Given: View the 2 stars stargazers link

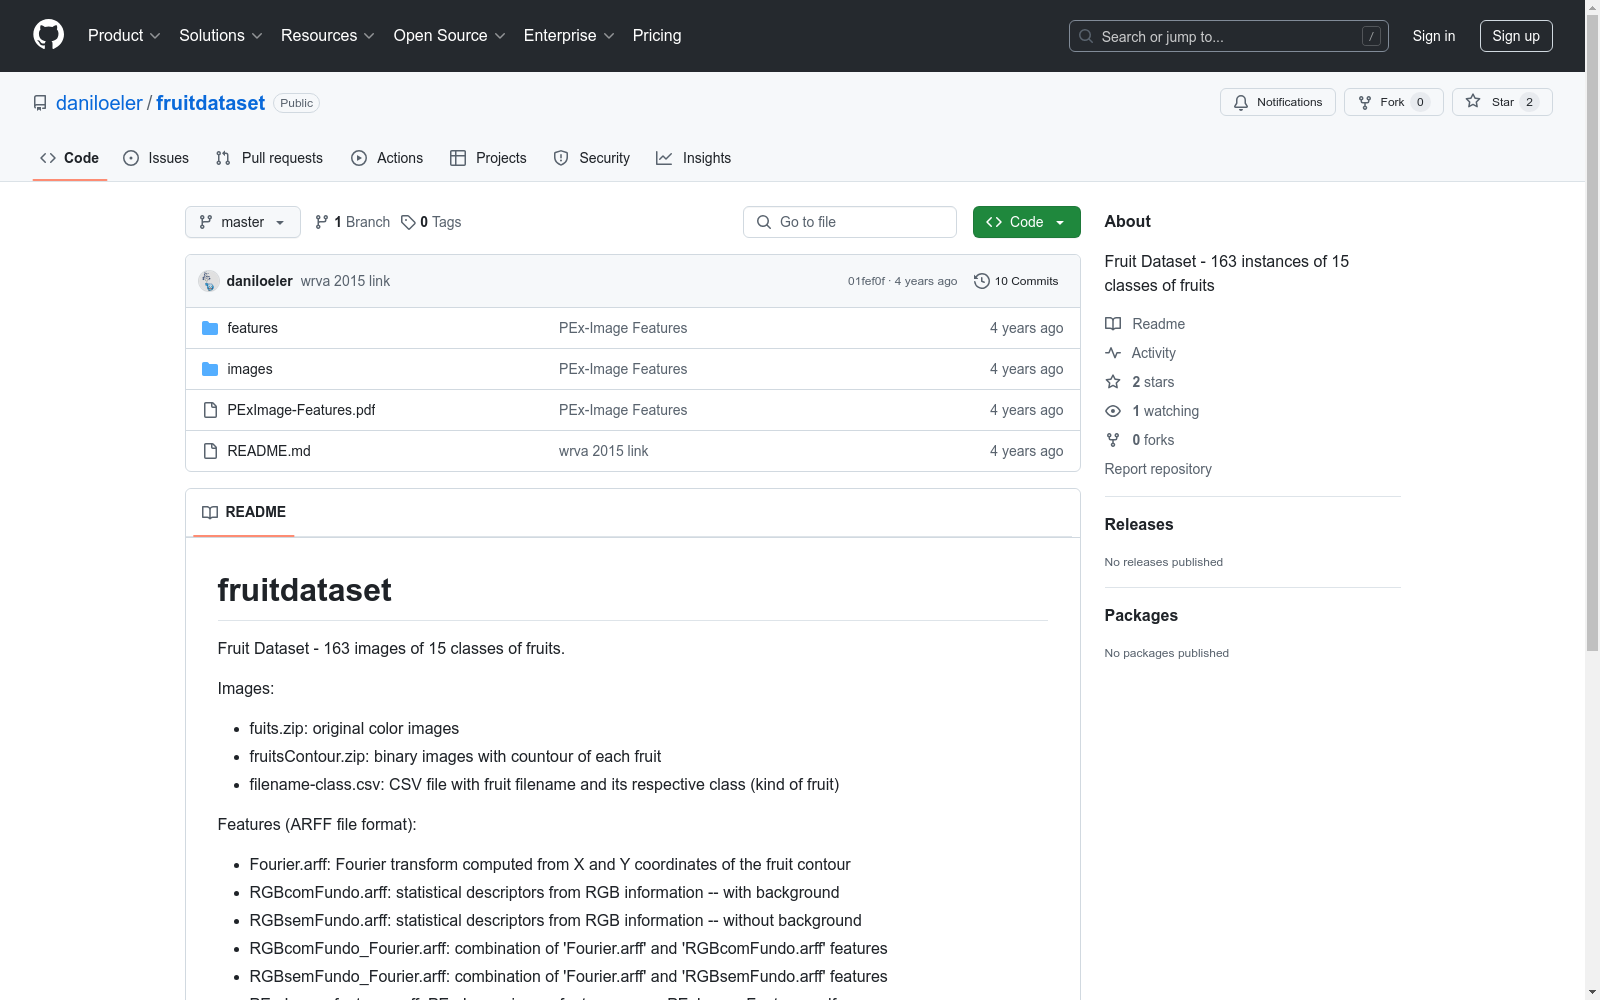Looking at the screenshot, I should (x=1140, y=382).
